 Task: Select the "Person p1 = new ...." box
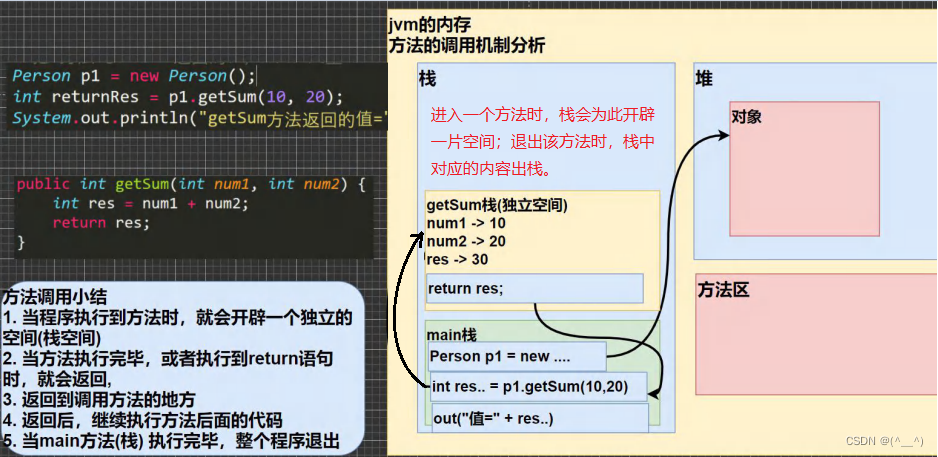coord(517,357)
